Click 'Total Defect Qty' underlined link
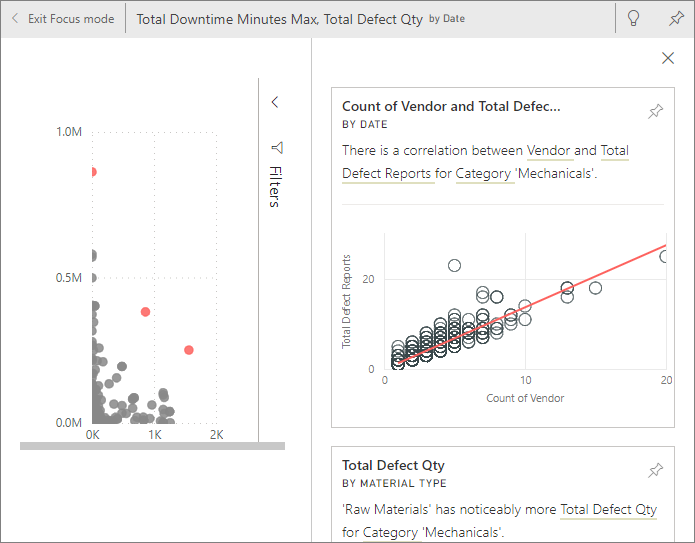695x543 pixels. click(x=608, y=510)
